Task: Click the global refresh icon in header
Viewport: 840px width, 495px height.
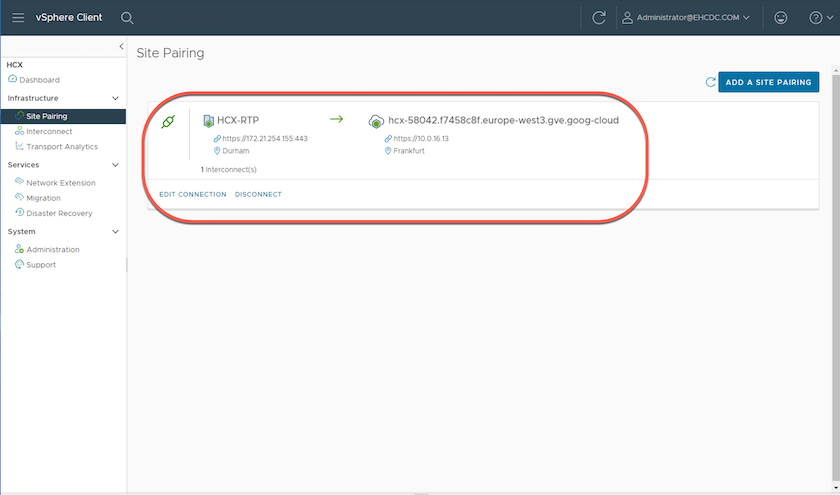Action: (599, 17)
